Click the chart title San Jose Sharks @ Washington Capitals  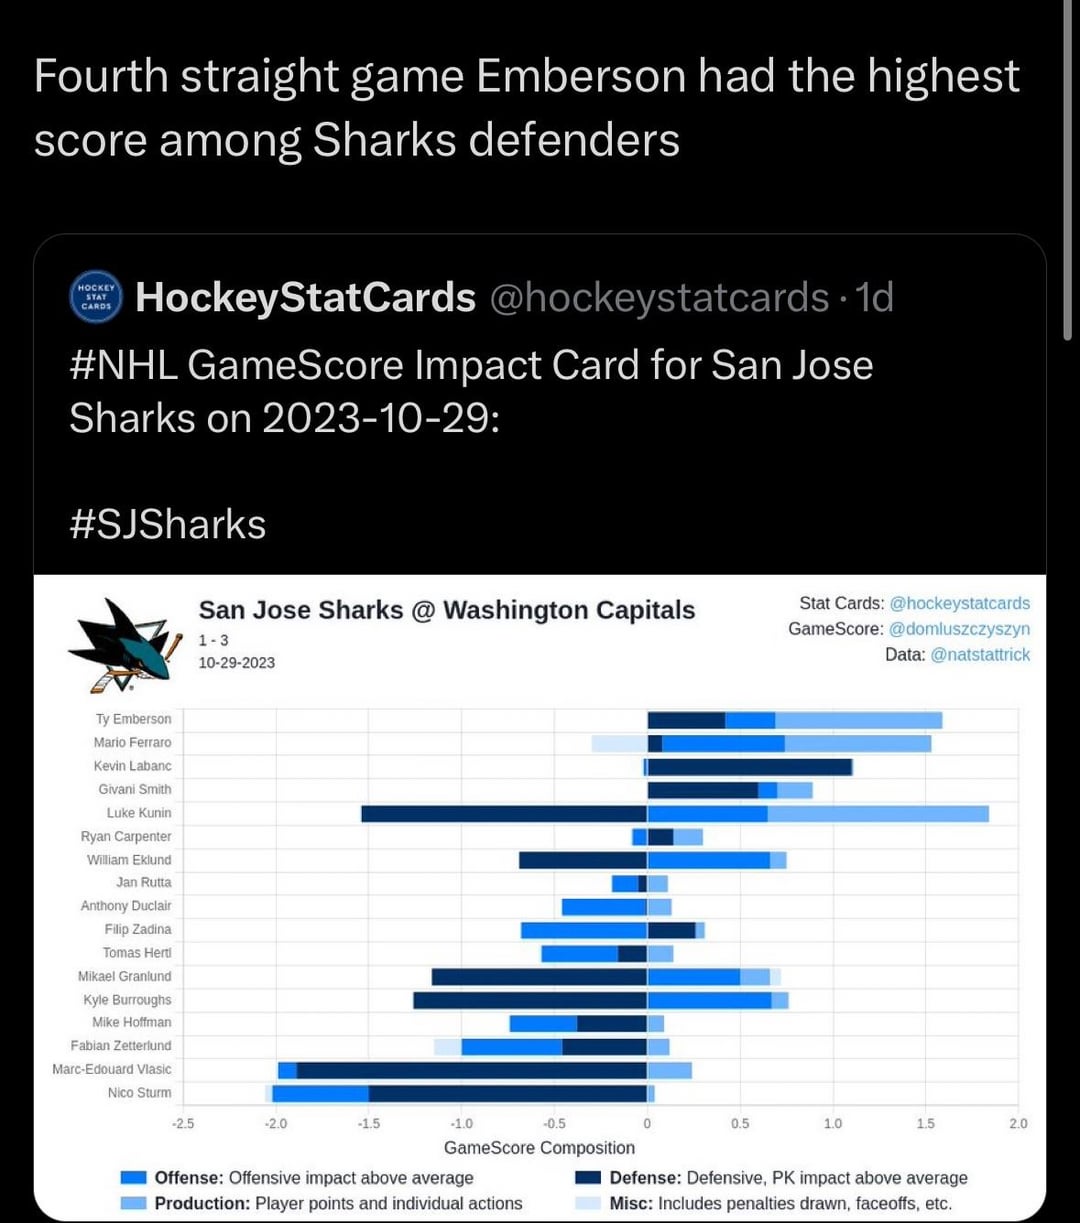tap(446, 610)
